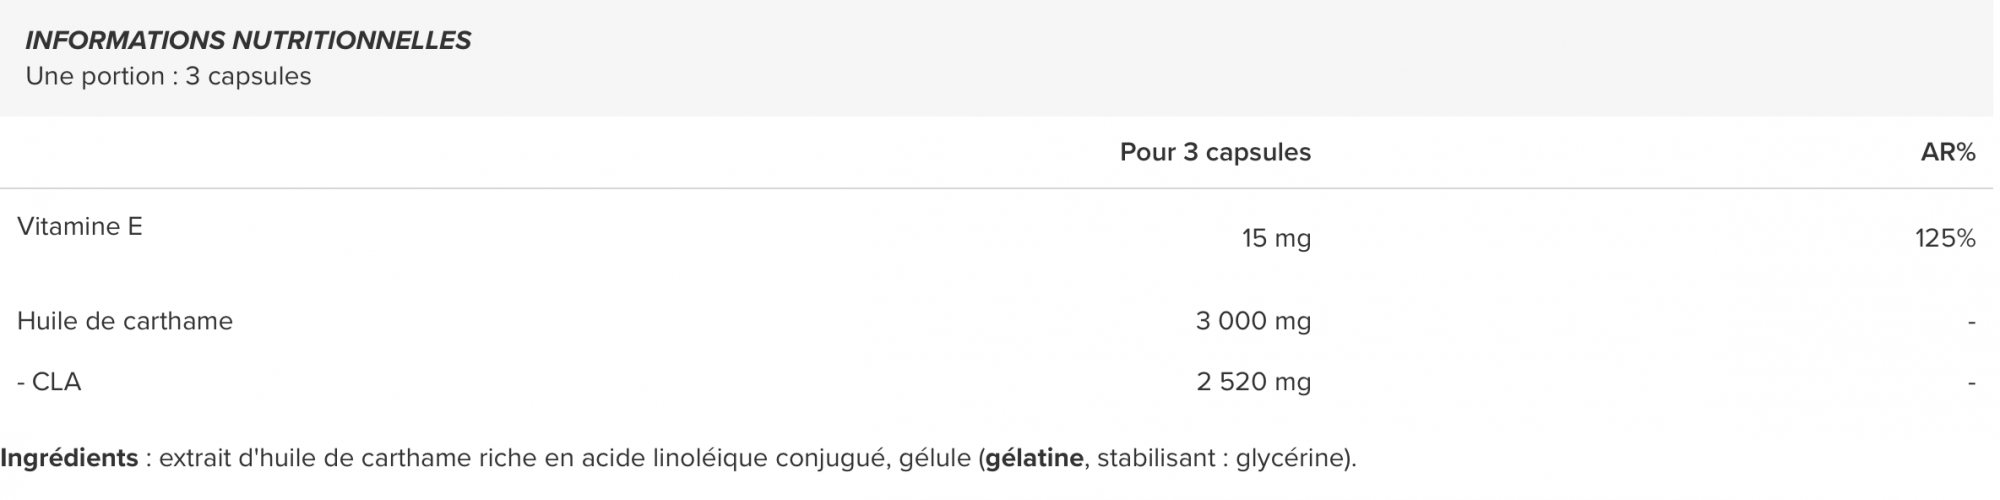Click the 2 520 mg value

pos(1253,382)
